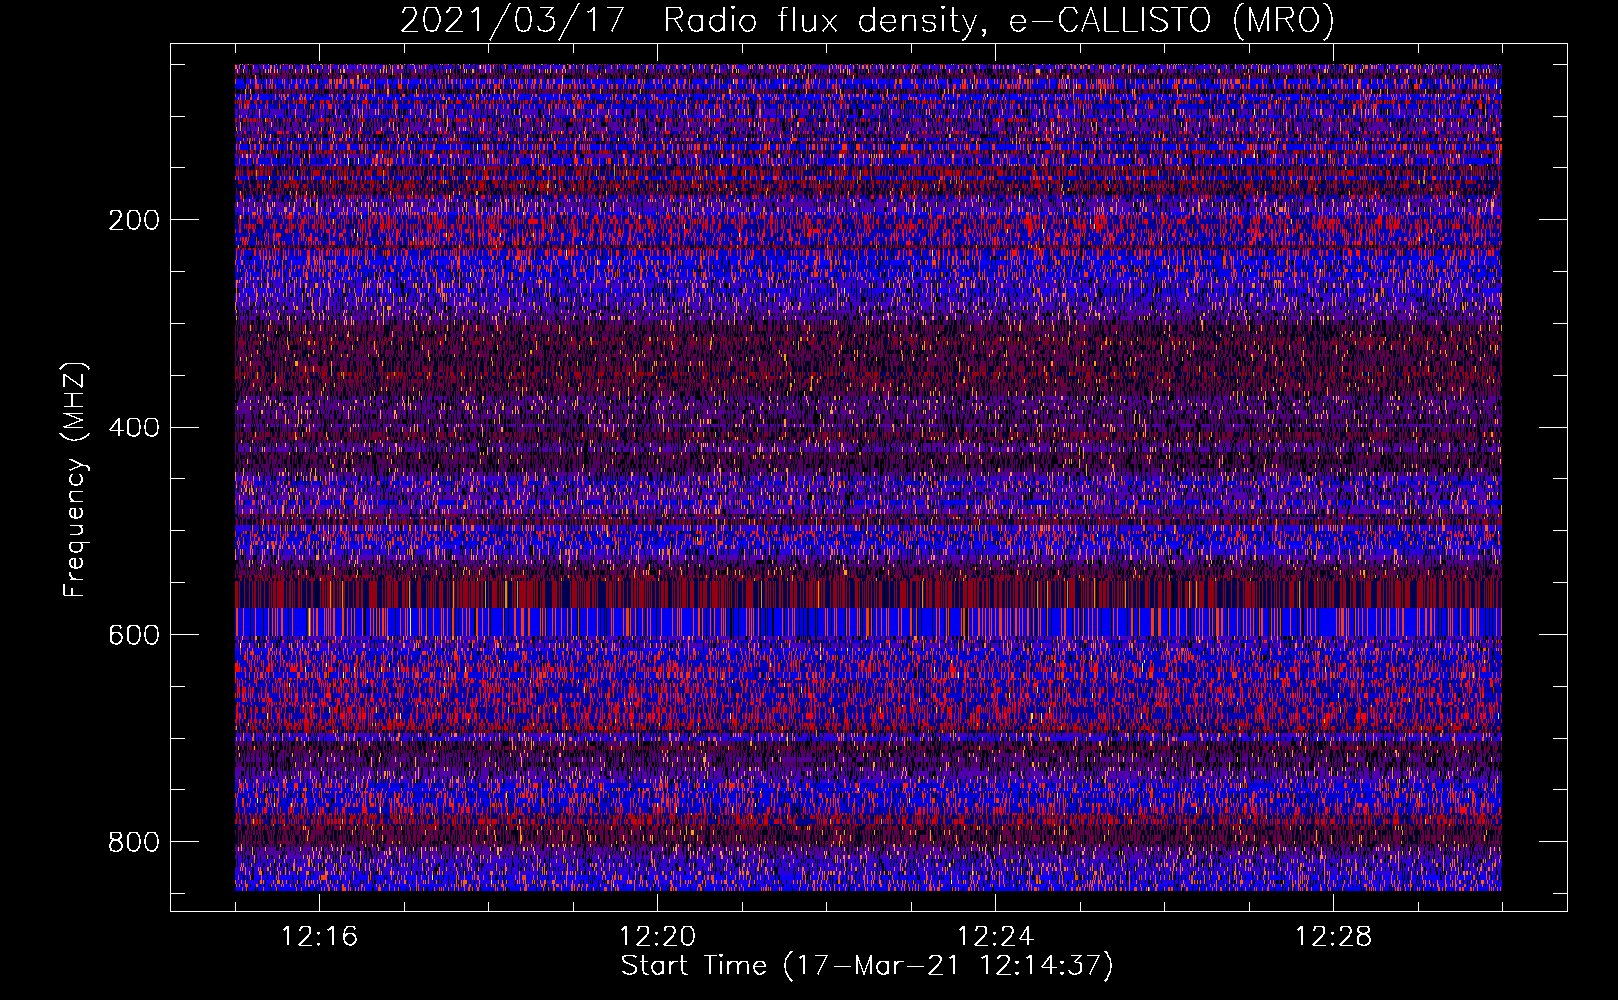Click the 600 frequency tick label
The image size is (1618, 1000).
coord(134,635)
